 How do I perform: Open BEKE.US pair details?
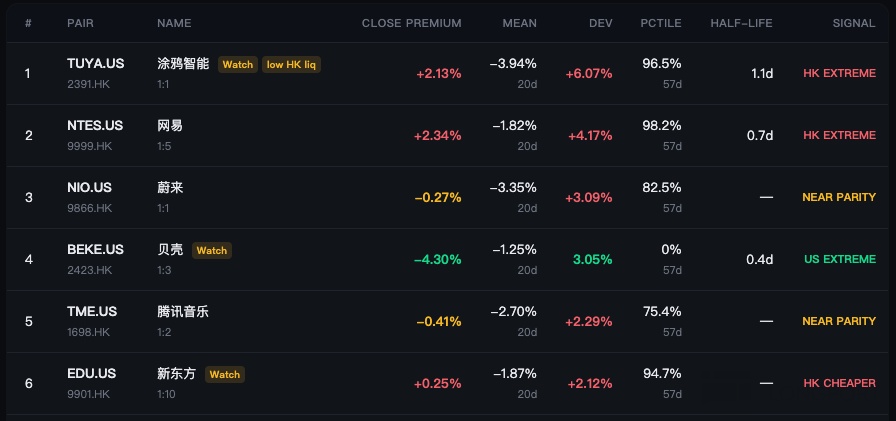95,250
